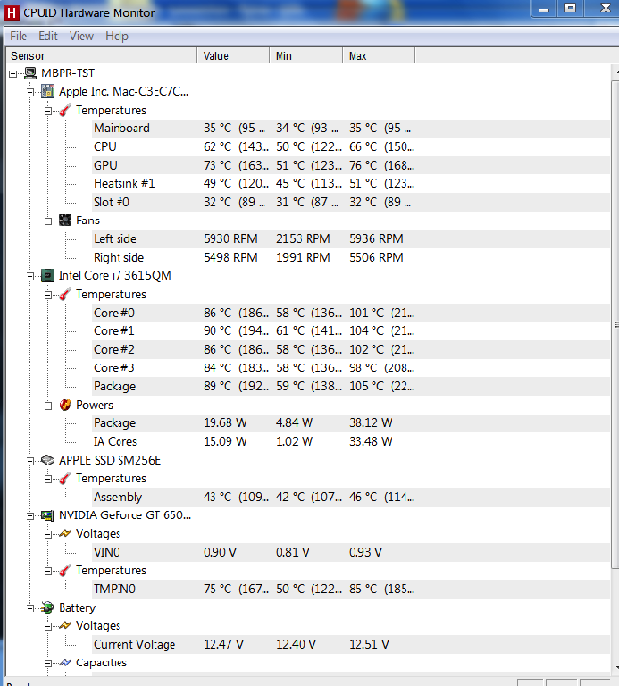Open the View menu
Image resolution: width=619 pixels, height=686 pixels.
pyautogui.click(x=82, y=36)
